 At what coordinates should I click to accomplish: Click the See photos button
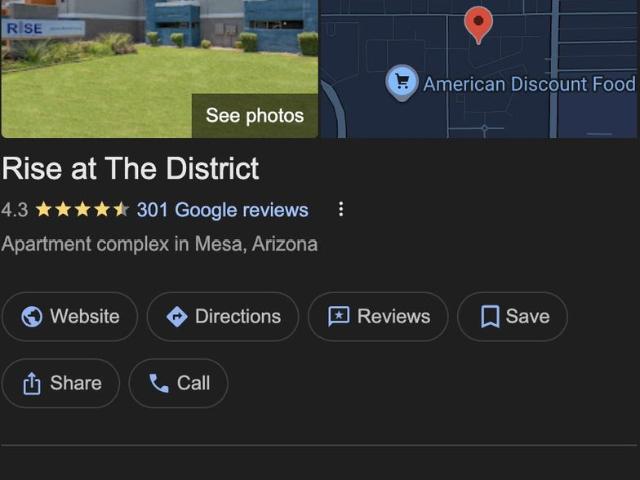(x=255, y=116)
